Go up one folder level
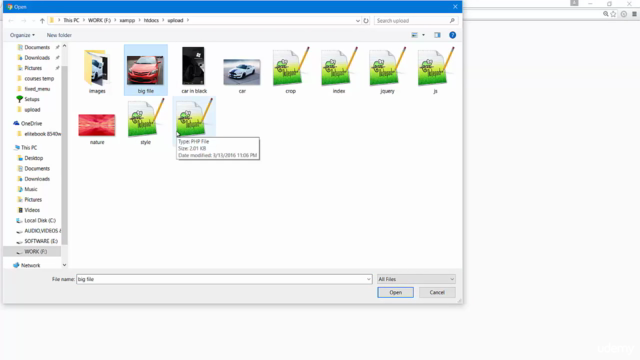Screen dimensions: 640x360 (x=42, y=20)
